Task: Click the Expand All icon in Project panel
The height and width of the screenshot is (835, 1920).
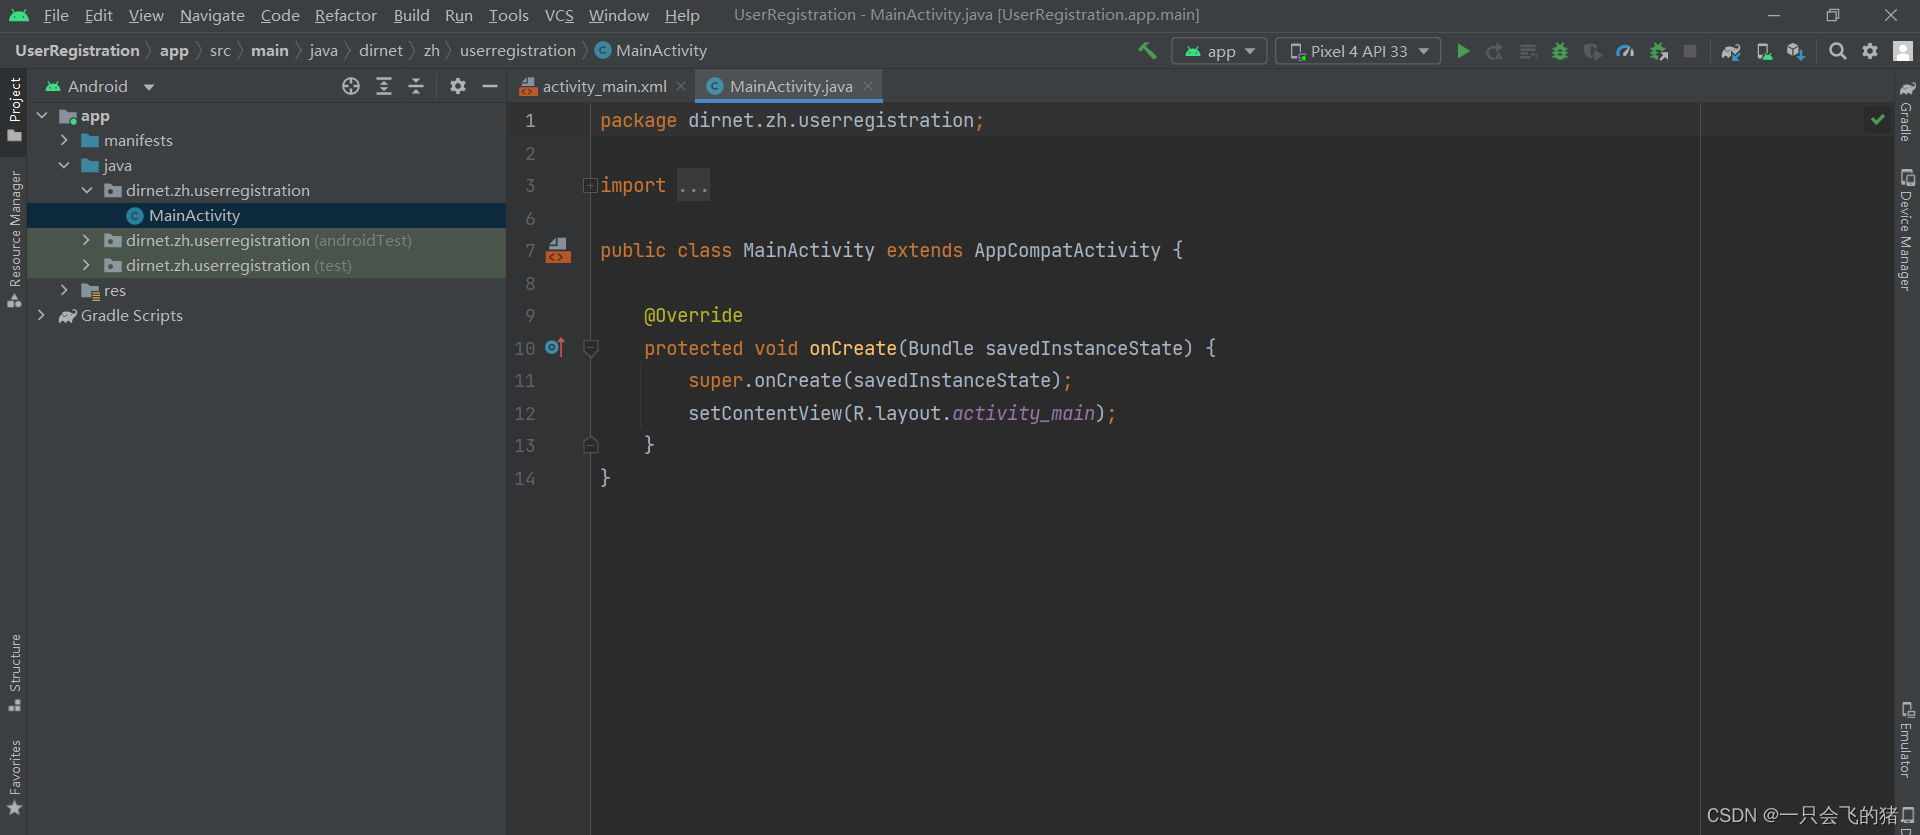Action: point(384,86)
